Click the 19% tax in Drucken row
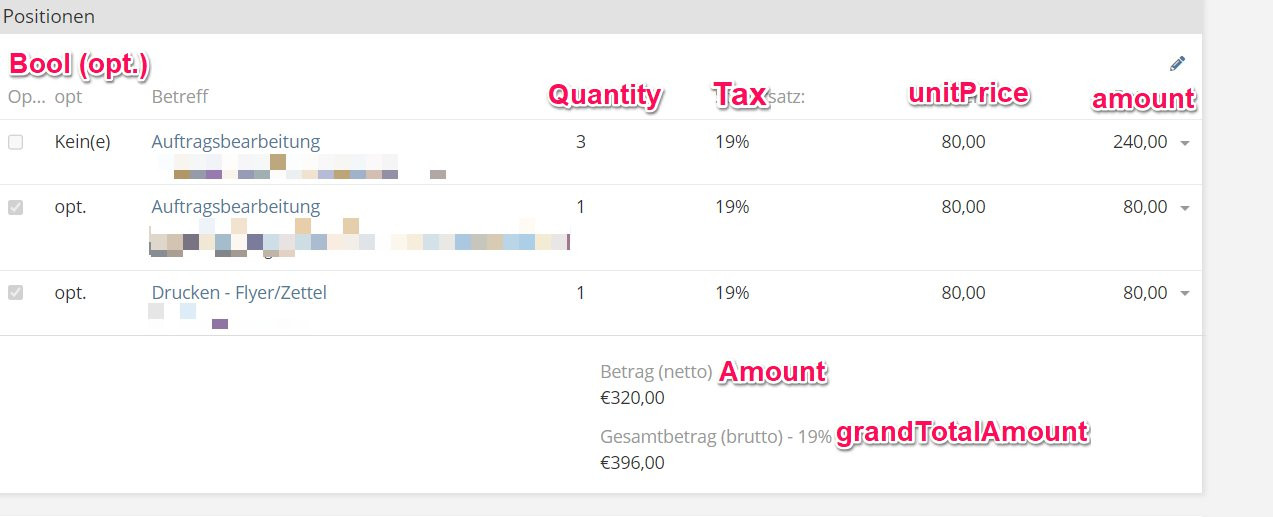1273x517 pixels. click(x=732, y=292)
